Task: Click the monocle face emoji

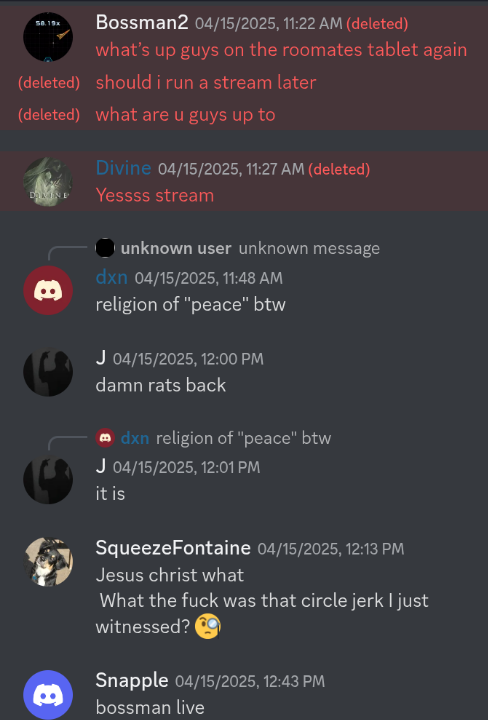Action: [208, 627]
